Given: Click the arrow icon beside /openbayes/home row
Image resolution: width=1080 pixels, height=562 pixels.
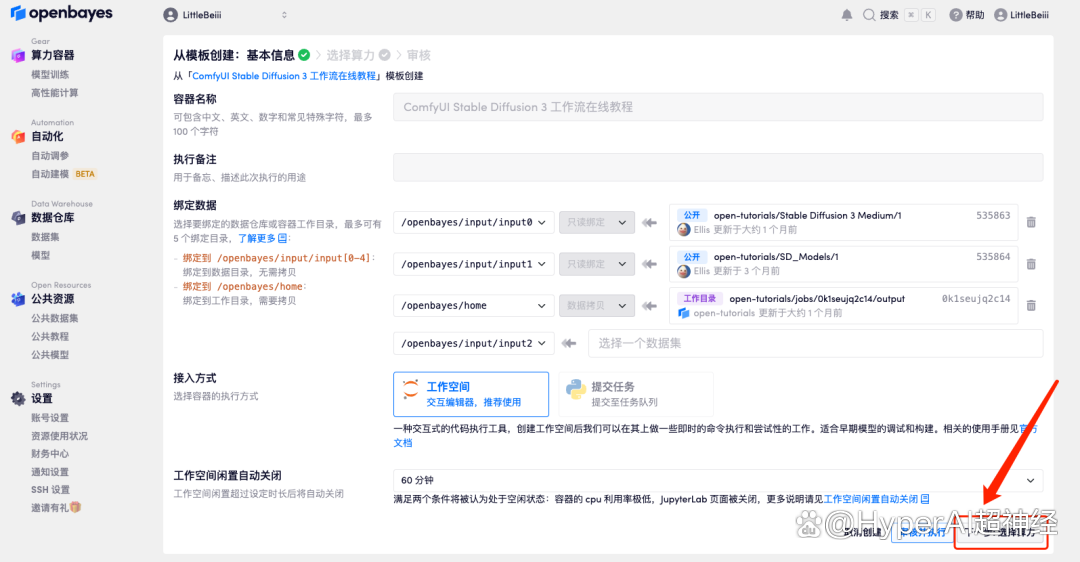Looking at the screenshot, I should pyautogui.click(x=649, y=305).
